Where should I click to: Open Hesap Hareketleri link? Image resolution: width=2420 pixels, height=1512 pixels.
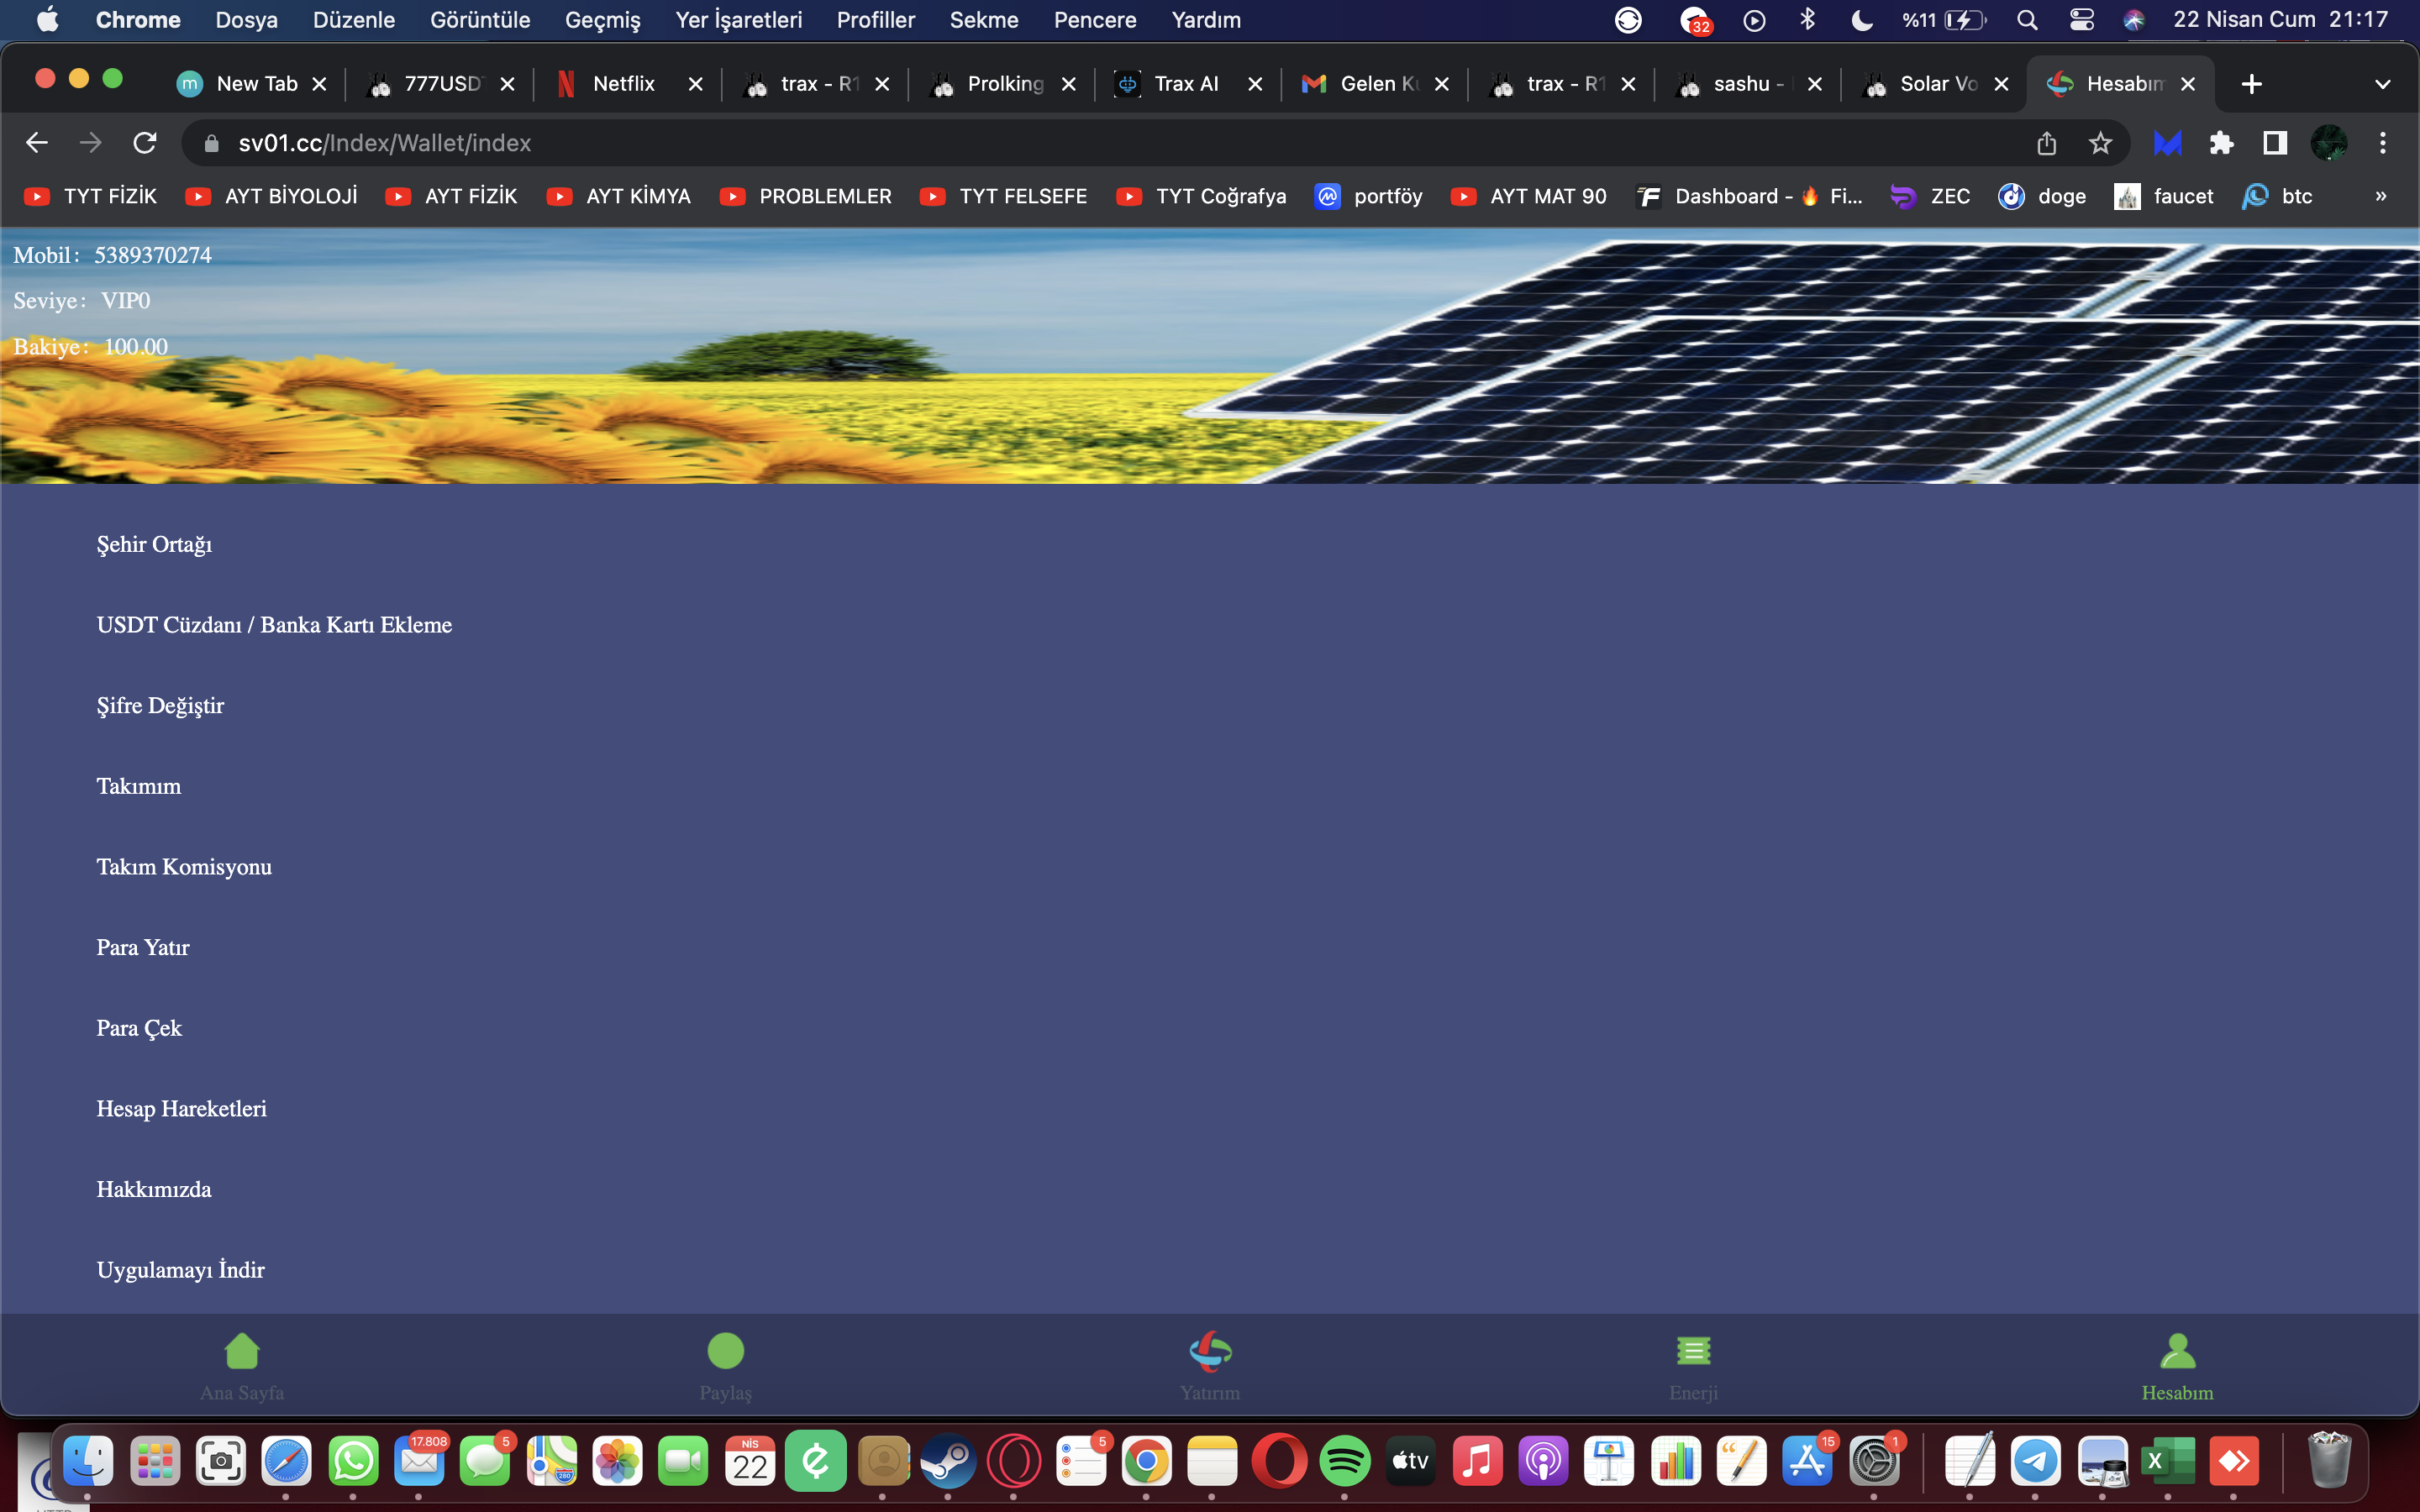click(182, 1108)
